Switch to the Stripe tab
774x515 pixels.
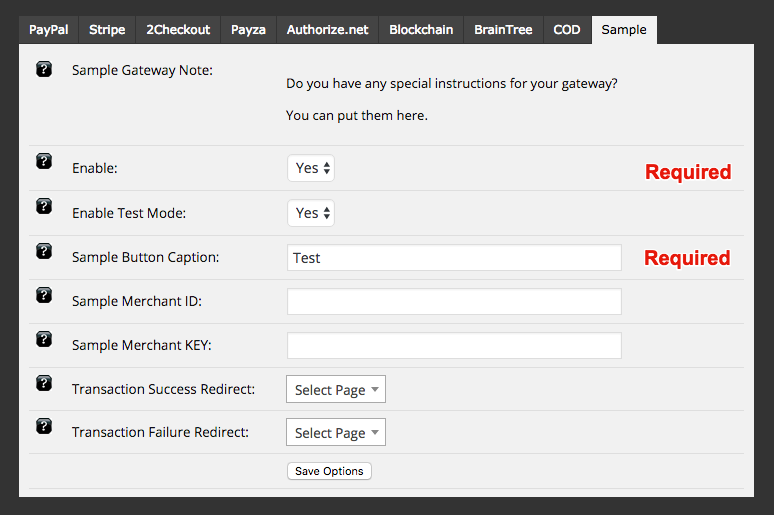tap(107, 30)
